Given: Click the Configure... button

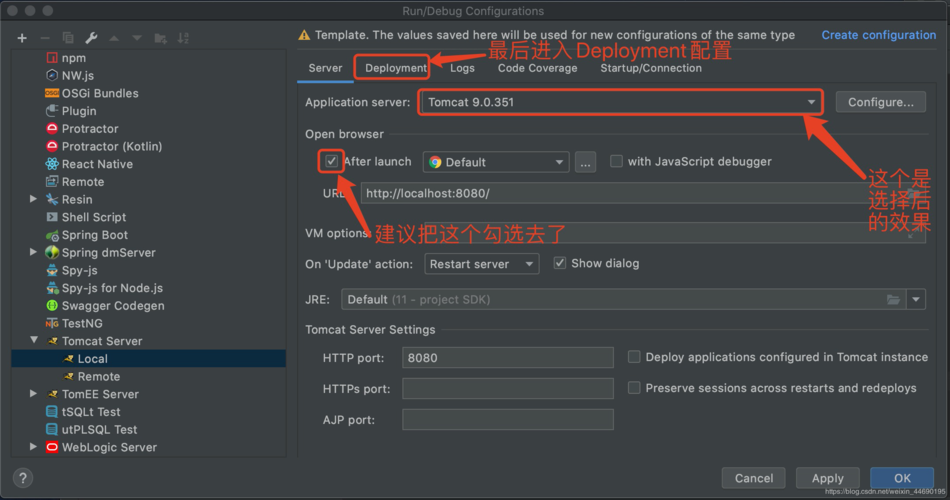Looking at the screenshot, I should point(881,102).
